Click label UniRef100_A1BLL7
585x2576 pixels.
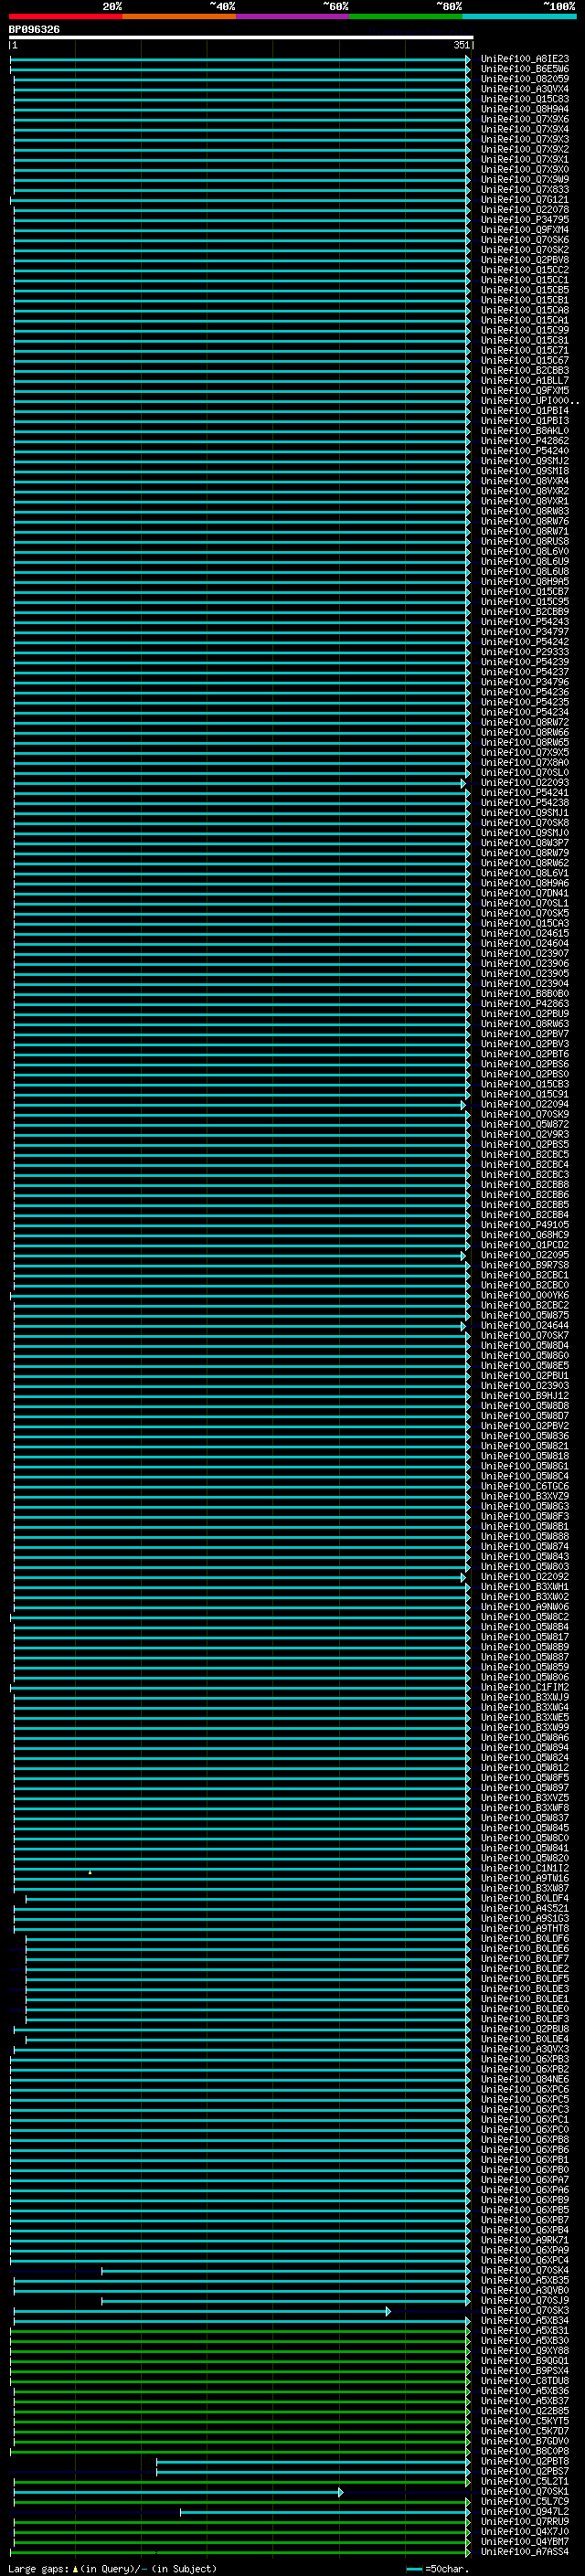(x=525, y=380)
